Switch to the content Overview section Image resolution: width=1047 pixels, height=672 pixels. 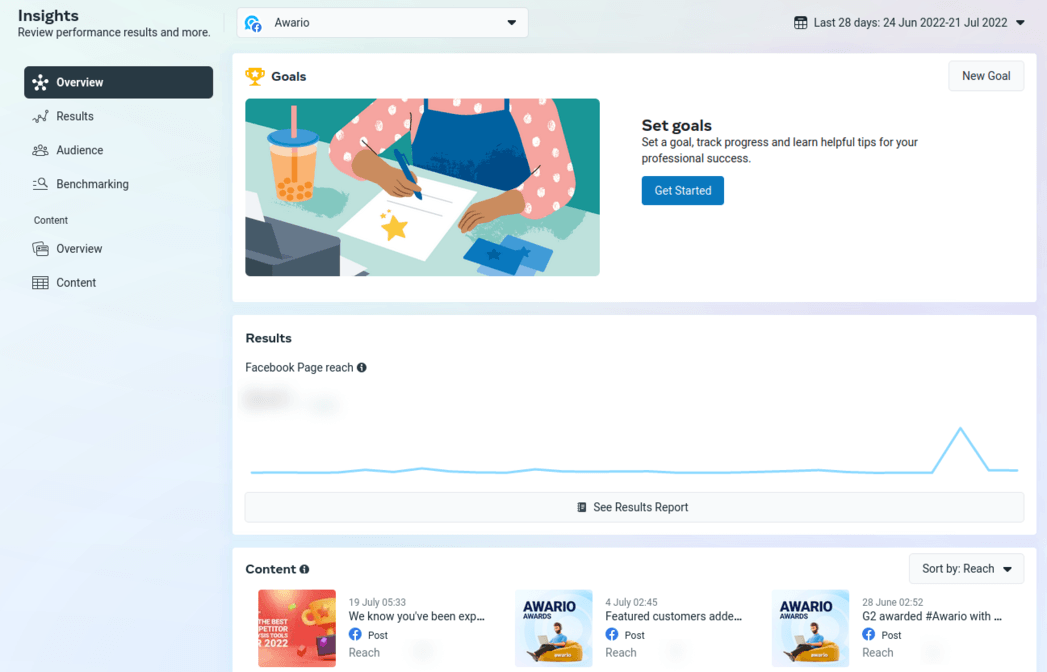click(38, 248)
